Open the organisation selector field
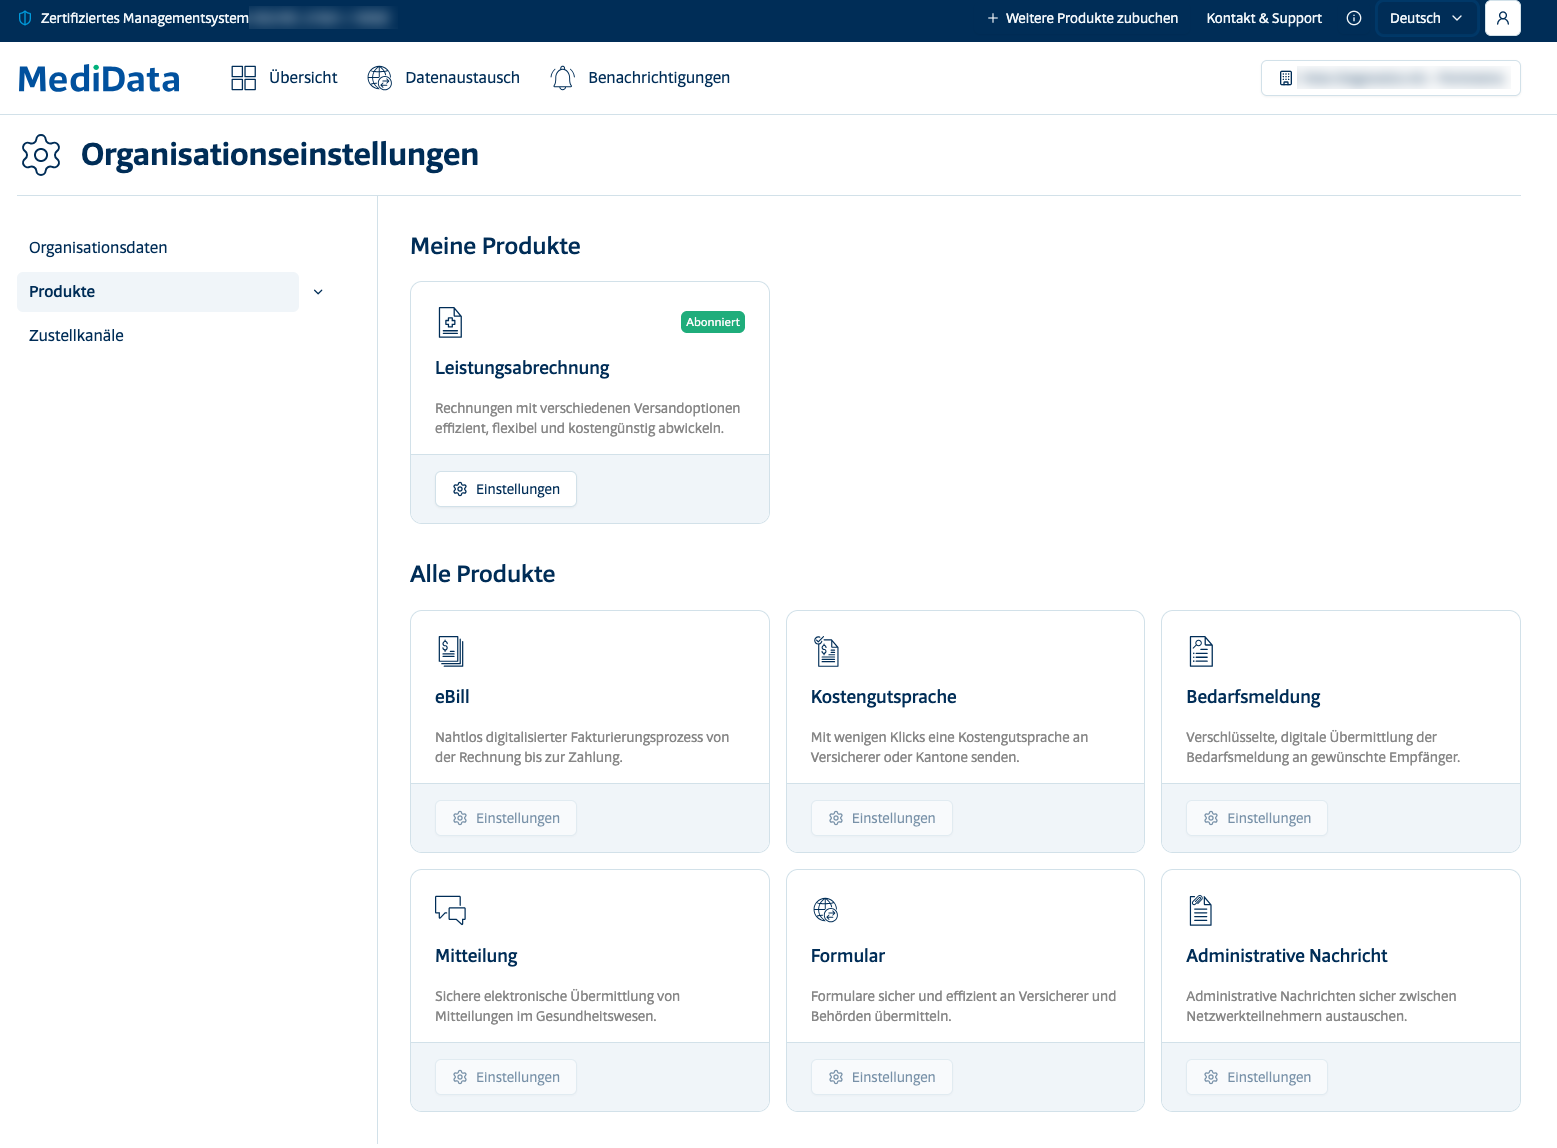The image size is (1557, 1148). pyautogui.click(x=1391, y=78)
